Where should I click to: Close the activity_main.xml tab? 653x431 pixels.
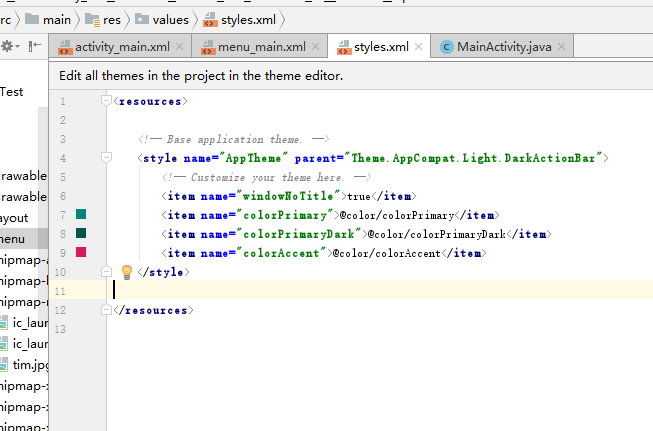click(x=179, y=47)
